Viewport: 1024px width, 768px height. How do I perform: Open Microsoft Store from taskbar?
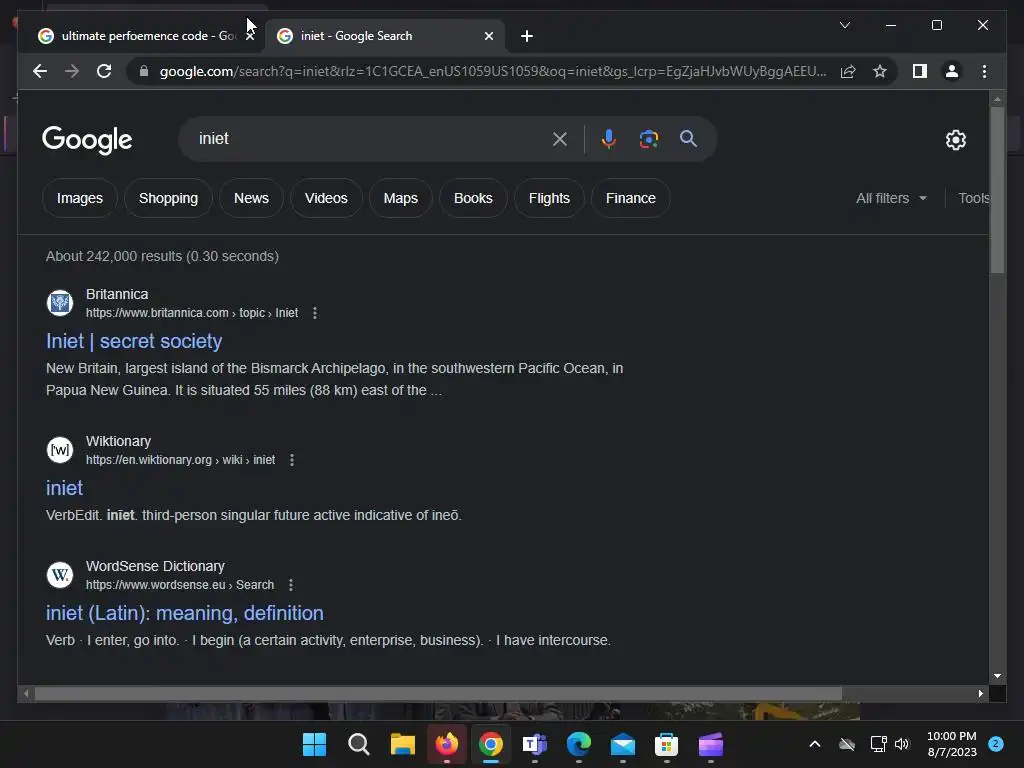point(666,744)
